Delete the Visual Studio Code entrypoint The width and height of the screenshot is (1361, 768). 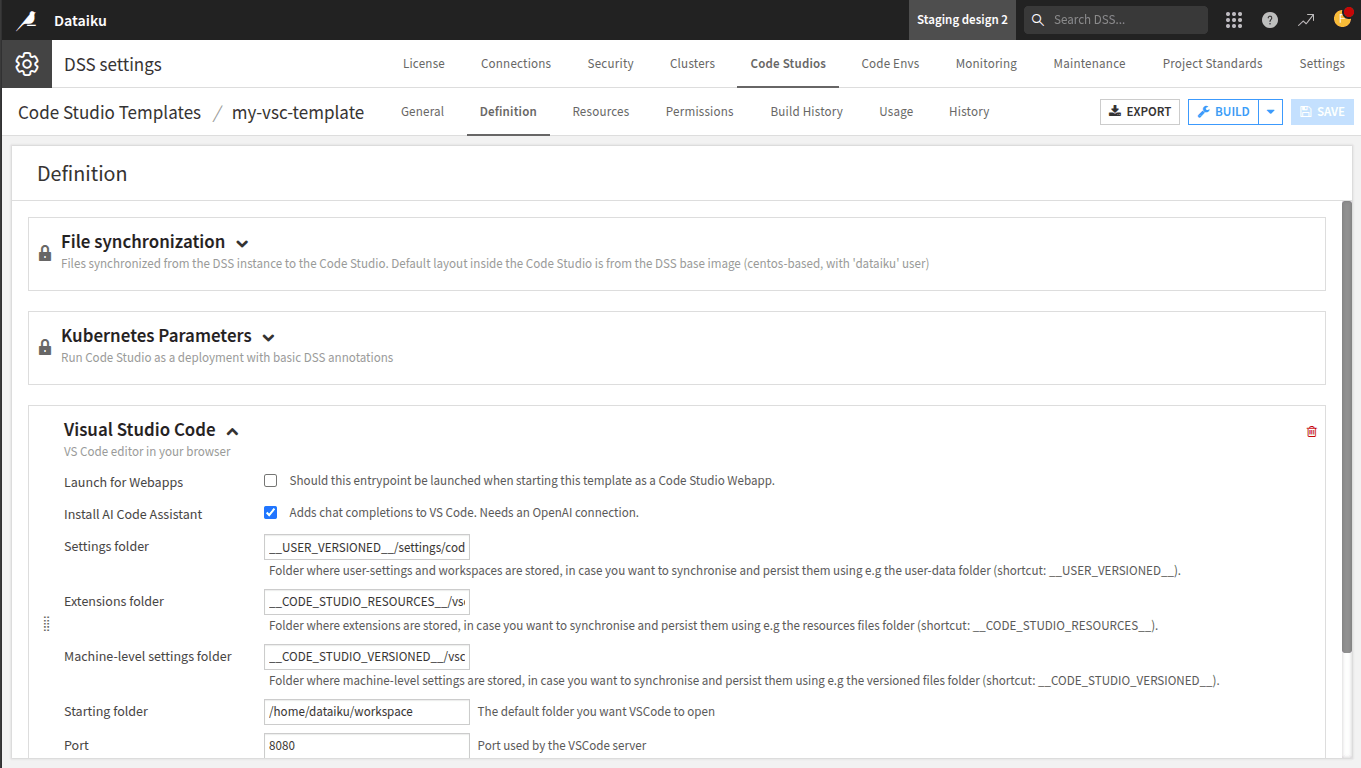click(x=1311, y=431)
